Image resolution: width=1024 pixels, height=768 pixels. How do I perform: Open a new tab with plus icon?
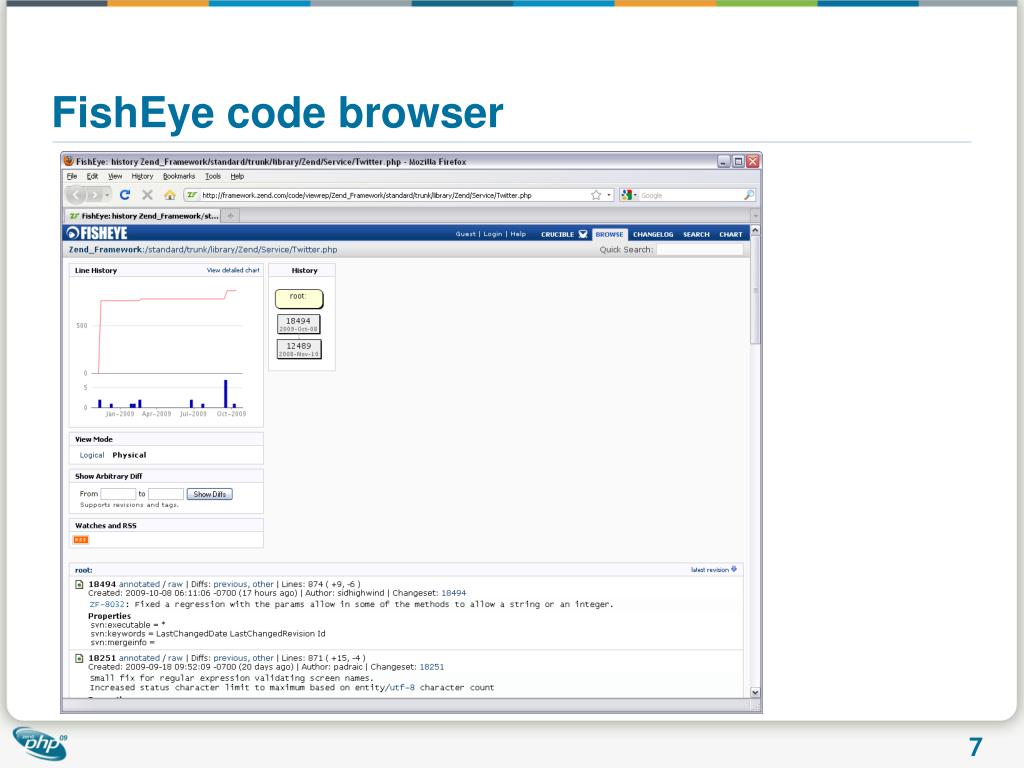pos(231,216)
